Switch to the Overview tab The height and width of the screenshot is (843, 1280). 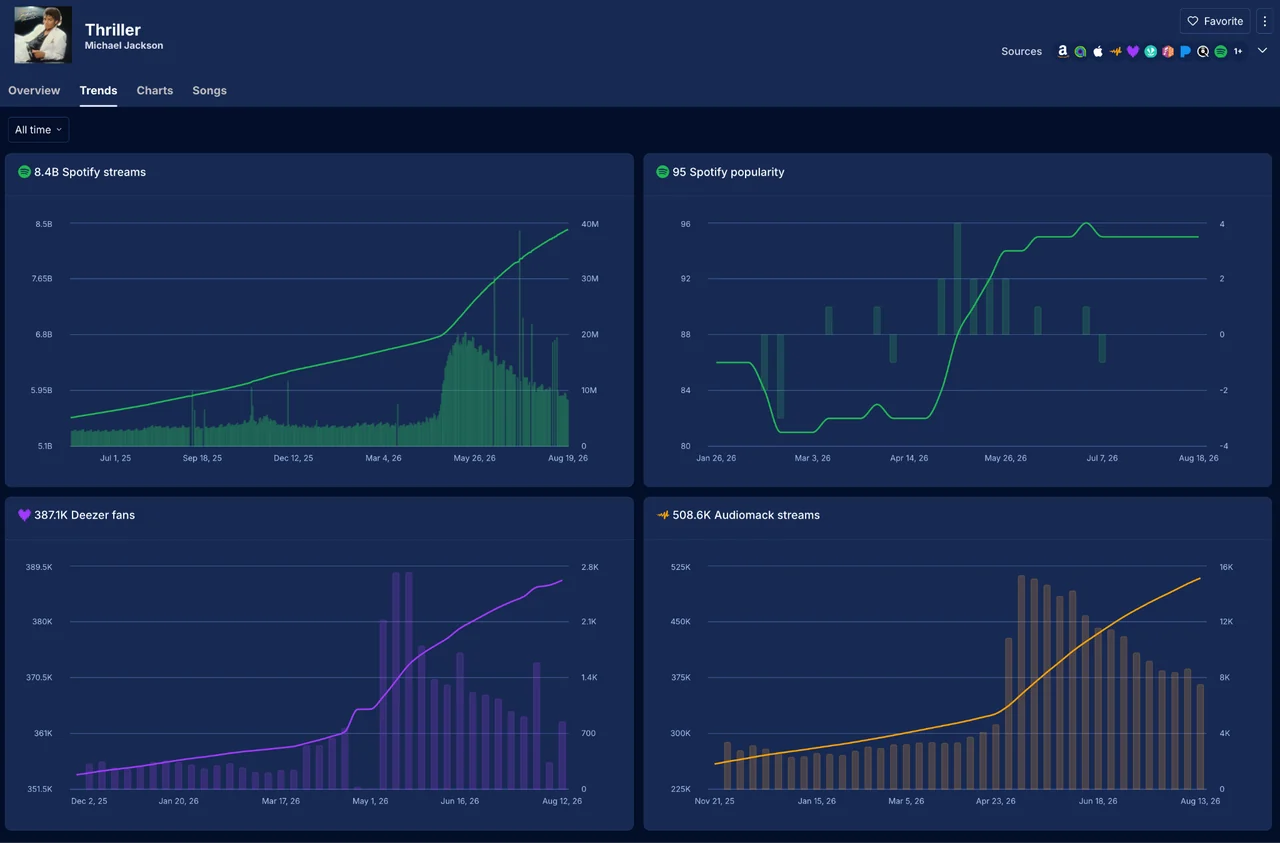(34, 90)
